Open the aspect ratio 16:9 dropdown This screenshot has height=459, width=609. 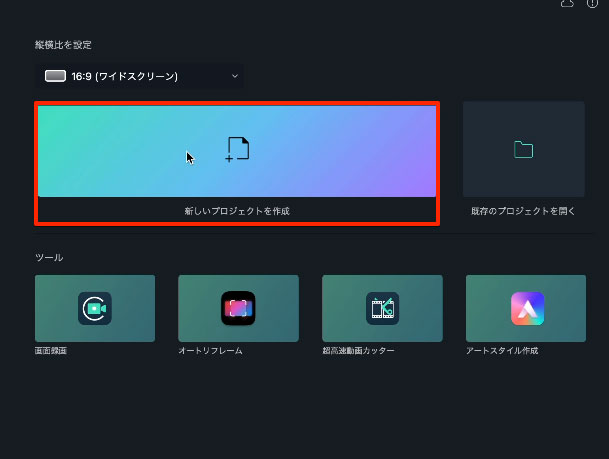(x=139, y=76)
